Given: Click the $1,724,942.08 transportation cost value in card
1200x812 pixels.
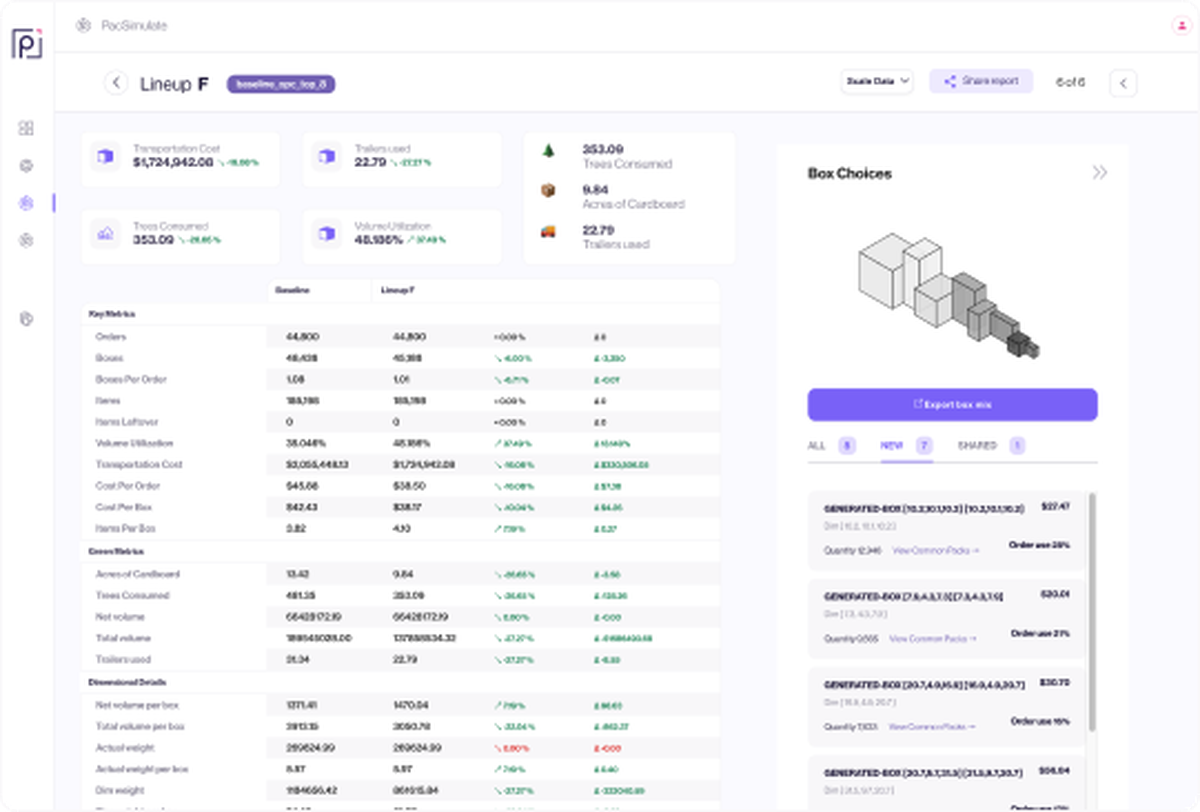Looking at the screenshot, I should pyautogui.click(x=173, y=162).
